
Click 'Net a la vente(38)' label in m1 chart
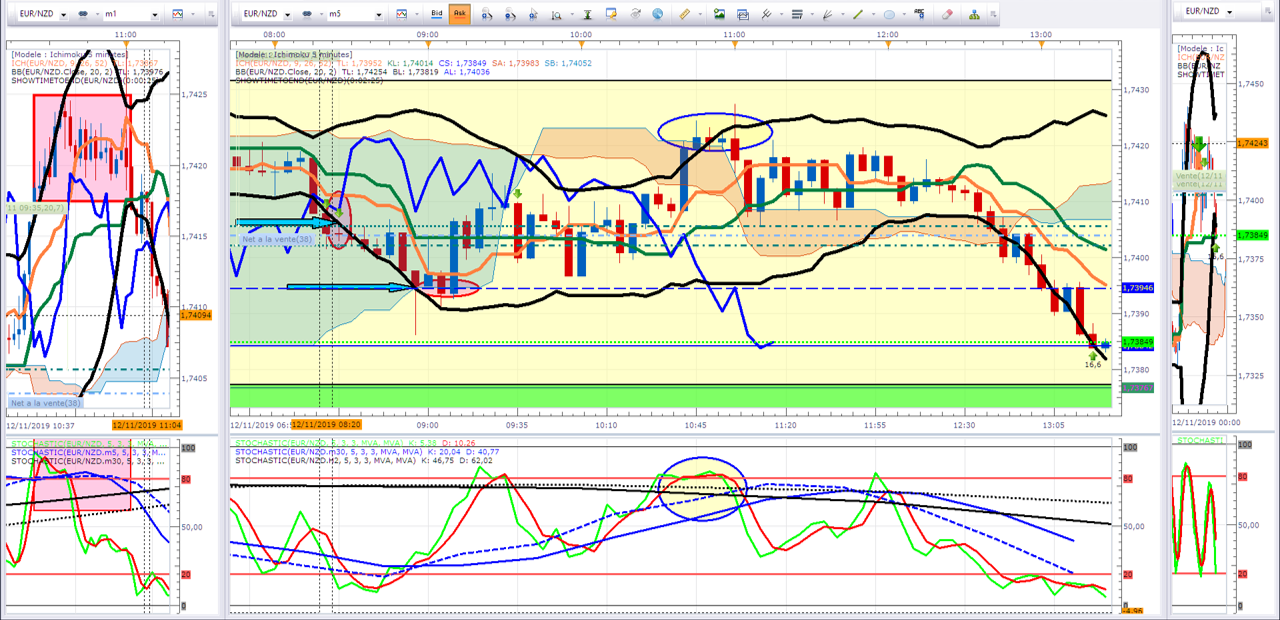pos(45,402)
